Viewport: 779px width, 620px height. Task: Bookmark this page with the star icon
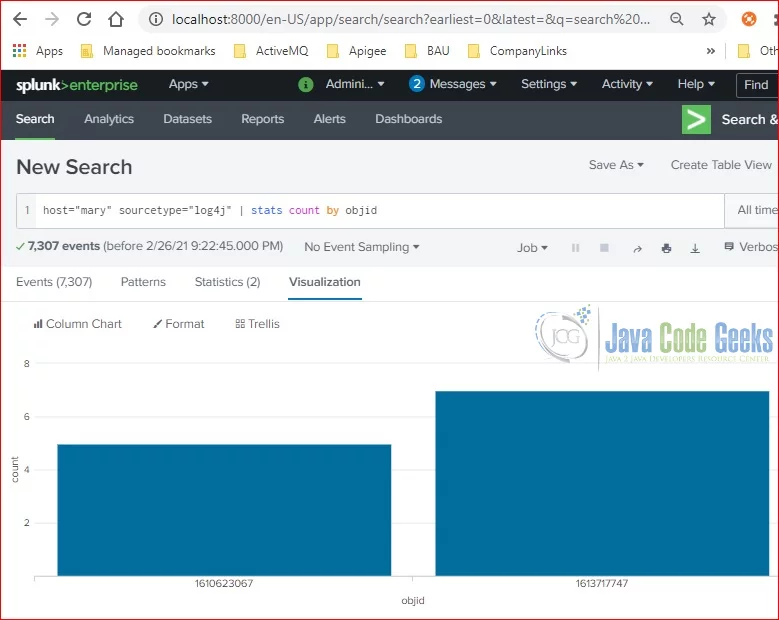click(709, 19)
